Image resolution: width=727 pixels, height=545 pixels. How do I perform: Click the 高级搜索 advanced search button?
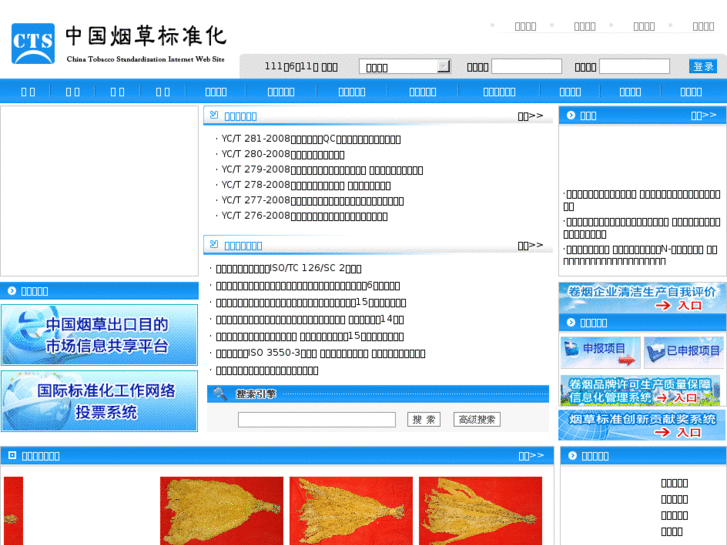coord(477,420)
